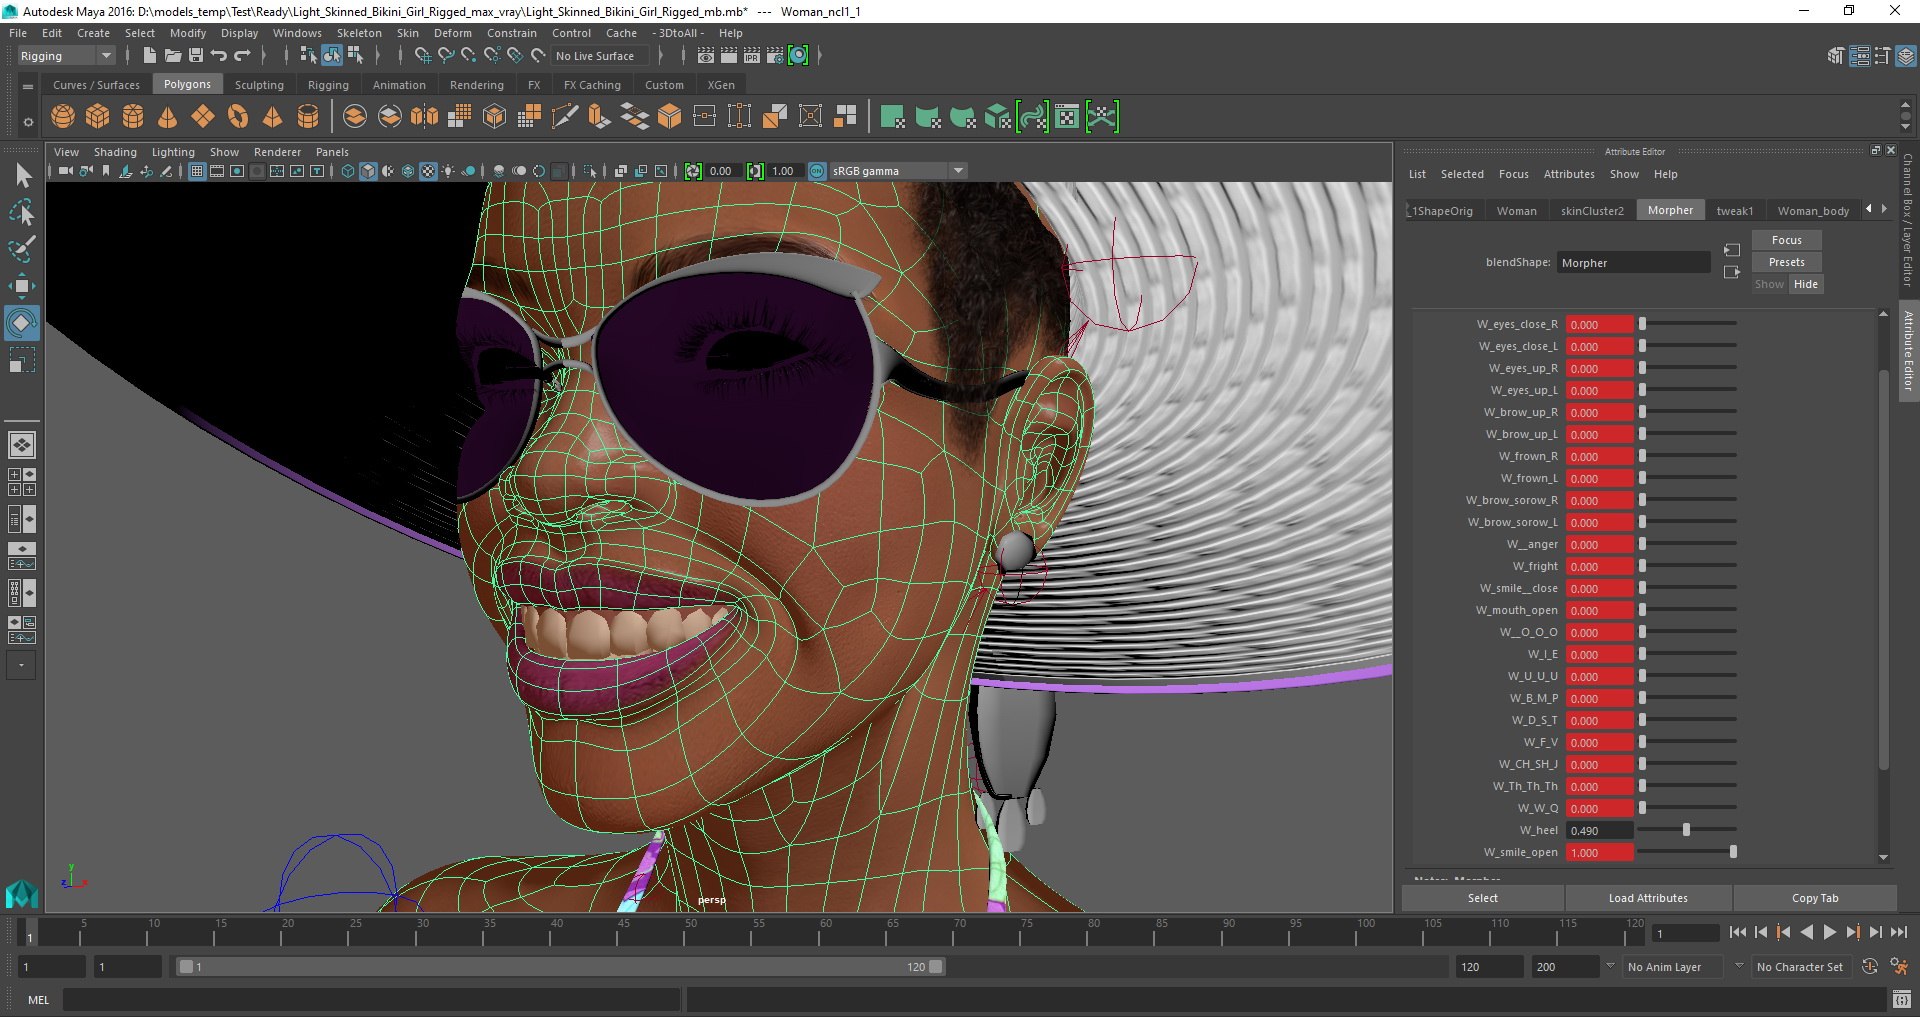The width and height of the screenshot is (1920, 1017).
Task: Click the shelf options gear icon
Action: tap(28, 122)
